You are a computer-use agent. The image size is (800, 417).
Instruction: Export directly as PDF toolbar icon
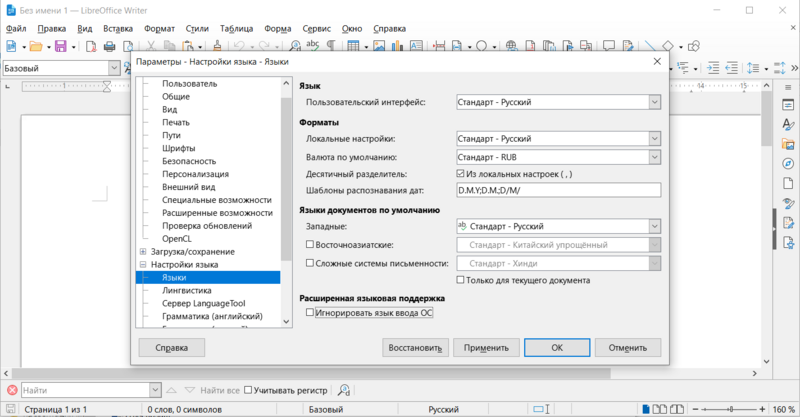click(91, 46)
